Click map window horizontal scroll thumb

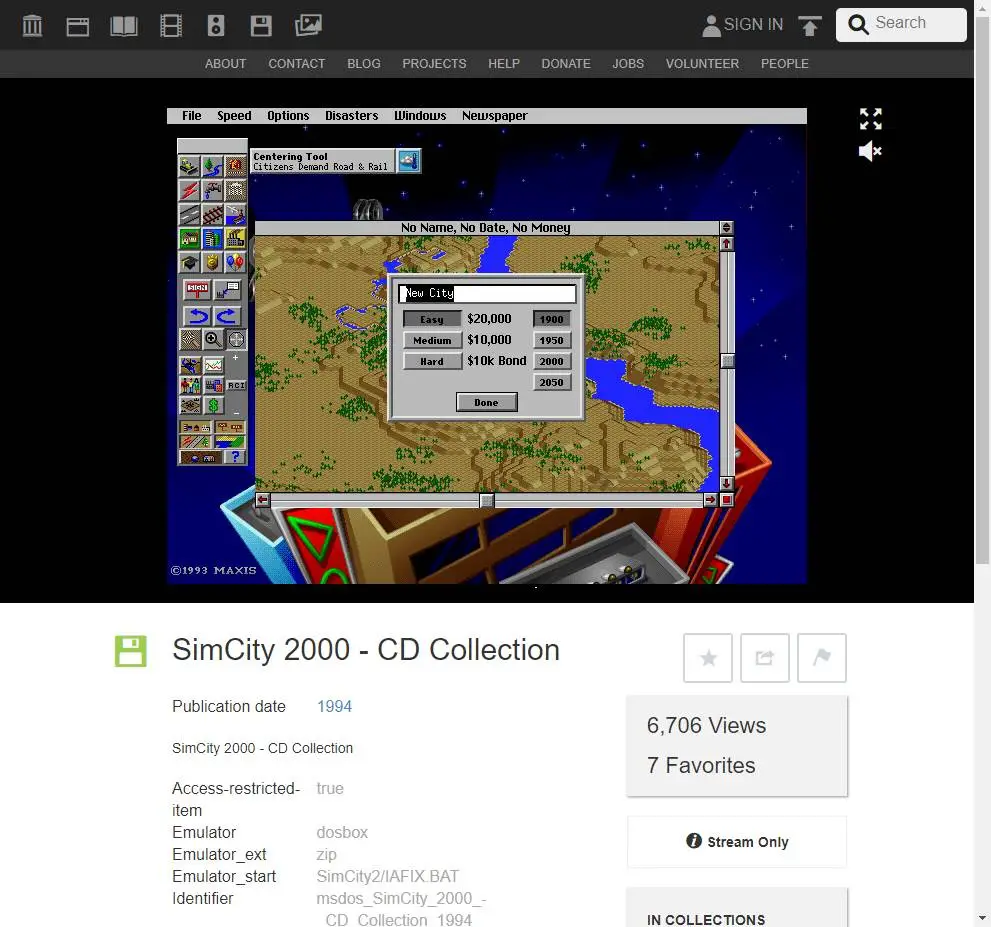(487, 500)
